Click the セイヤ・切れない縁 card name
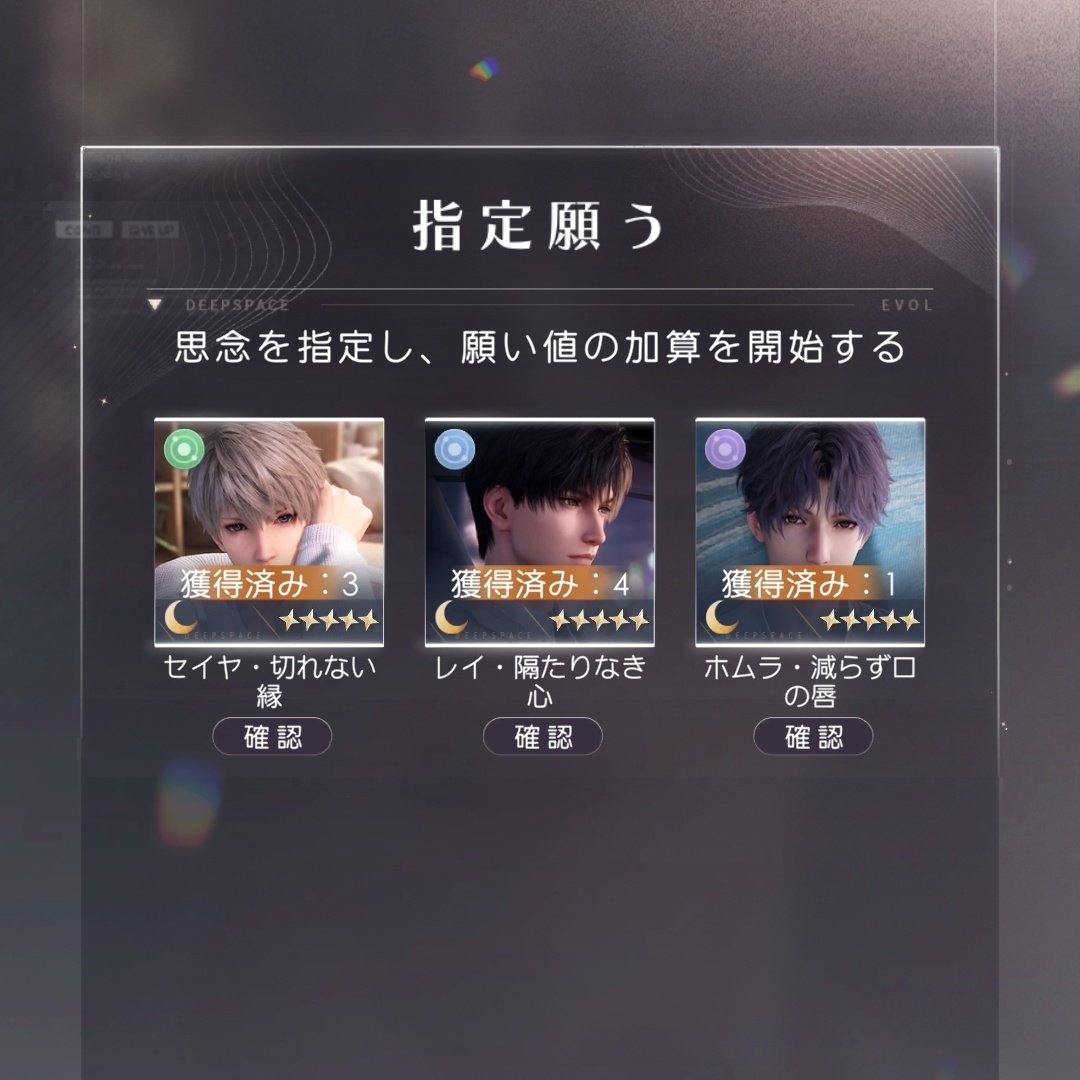Viewport: 1080px width, 1080px height. [x=269, y=681]
